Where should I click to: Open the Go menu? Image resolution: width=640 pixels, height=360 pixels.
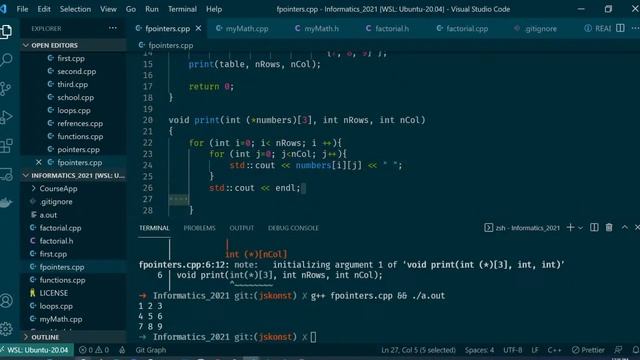click(131, 9)
